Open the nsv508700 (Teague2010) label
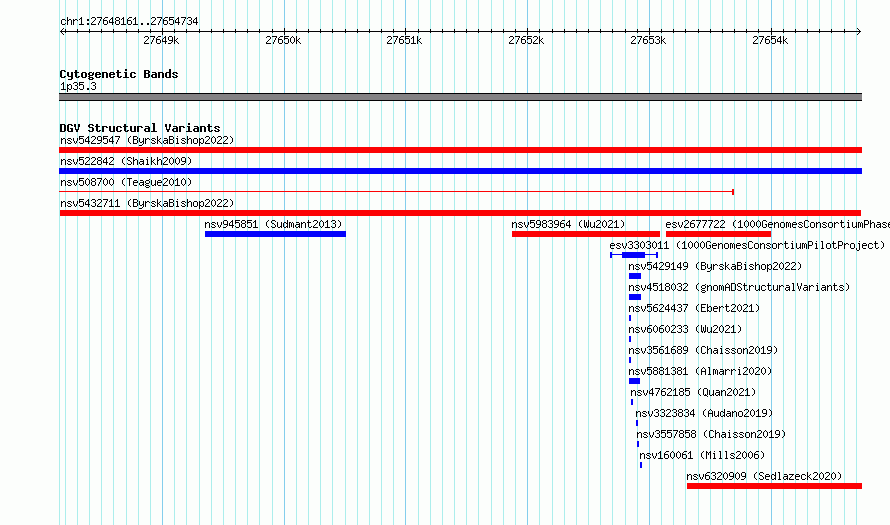890x525 pixels. [x=126, y=182]
